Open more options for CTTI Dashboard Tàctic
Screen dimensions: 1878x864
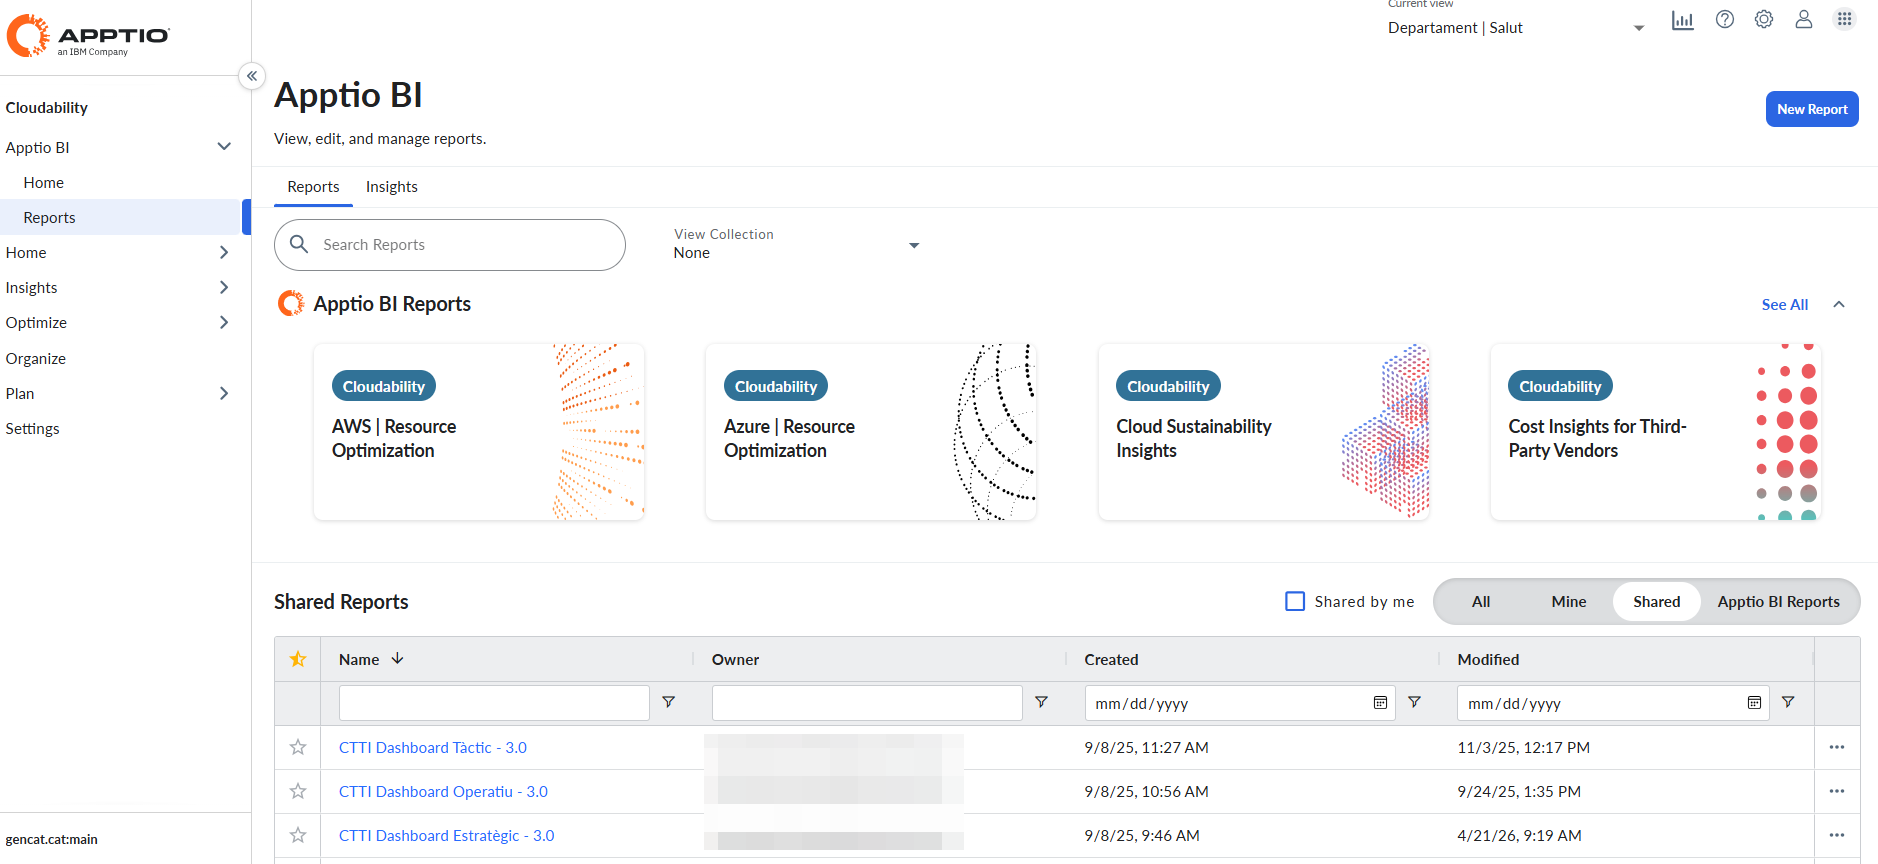[1837, 747]
